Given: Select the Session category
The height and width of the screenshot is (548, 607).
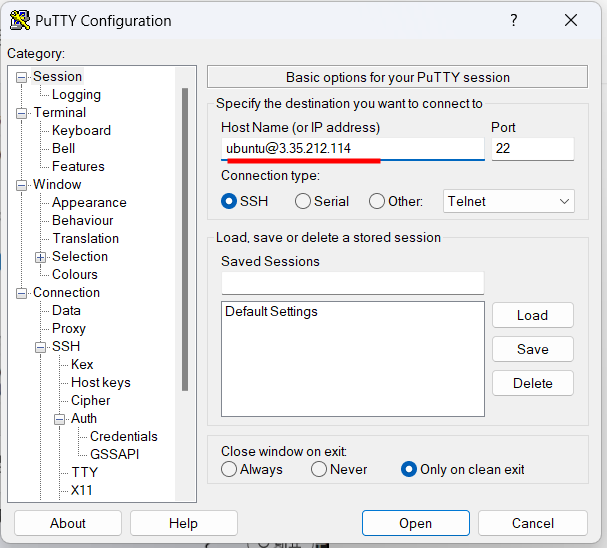Looking at the screenshot, I should click(x=57, y=77).
